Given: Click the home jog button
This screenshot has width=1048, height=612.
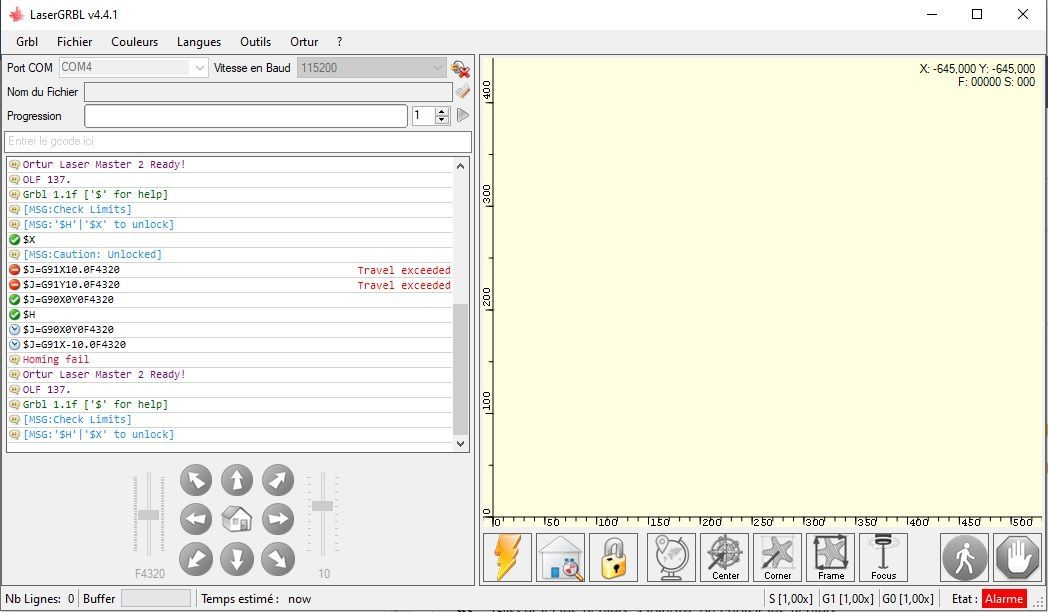Looking at the screenshot, I should tap(237, 519).
